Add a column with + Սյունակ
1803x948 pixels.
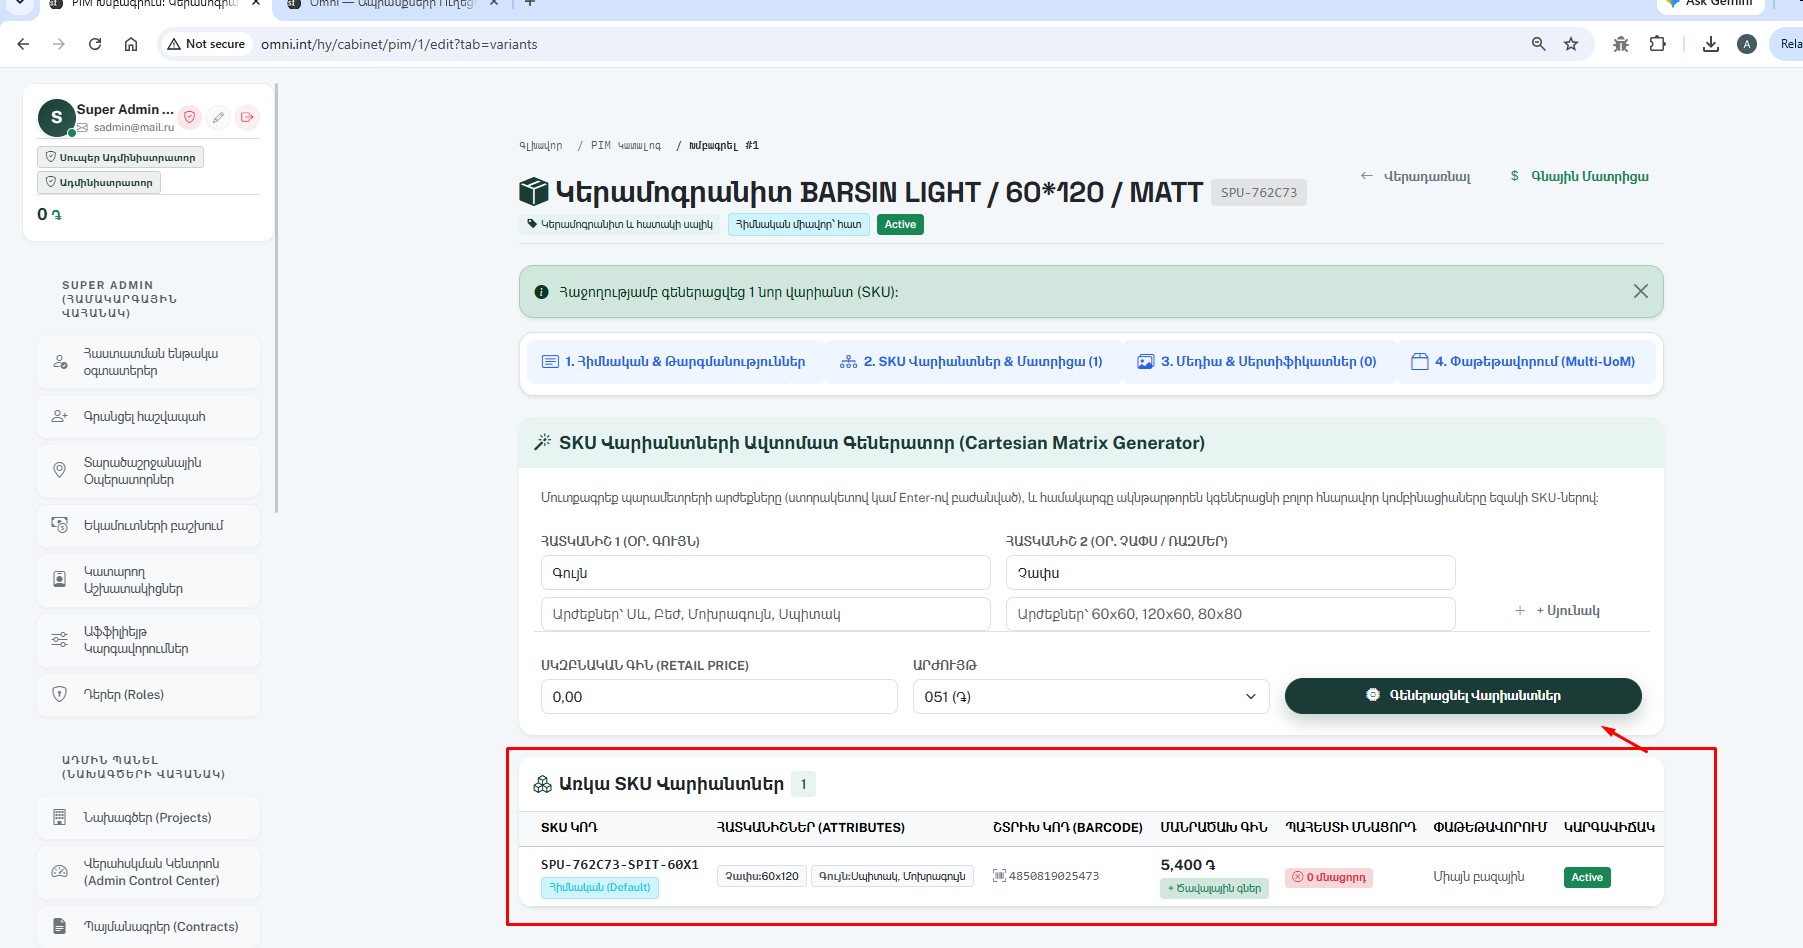[1557, 611]
